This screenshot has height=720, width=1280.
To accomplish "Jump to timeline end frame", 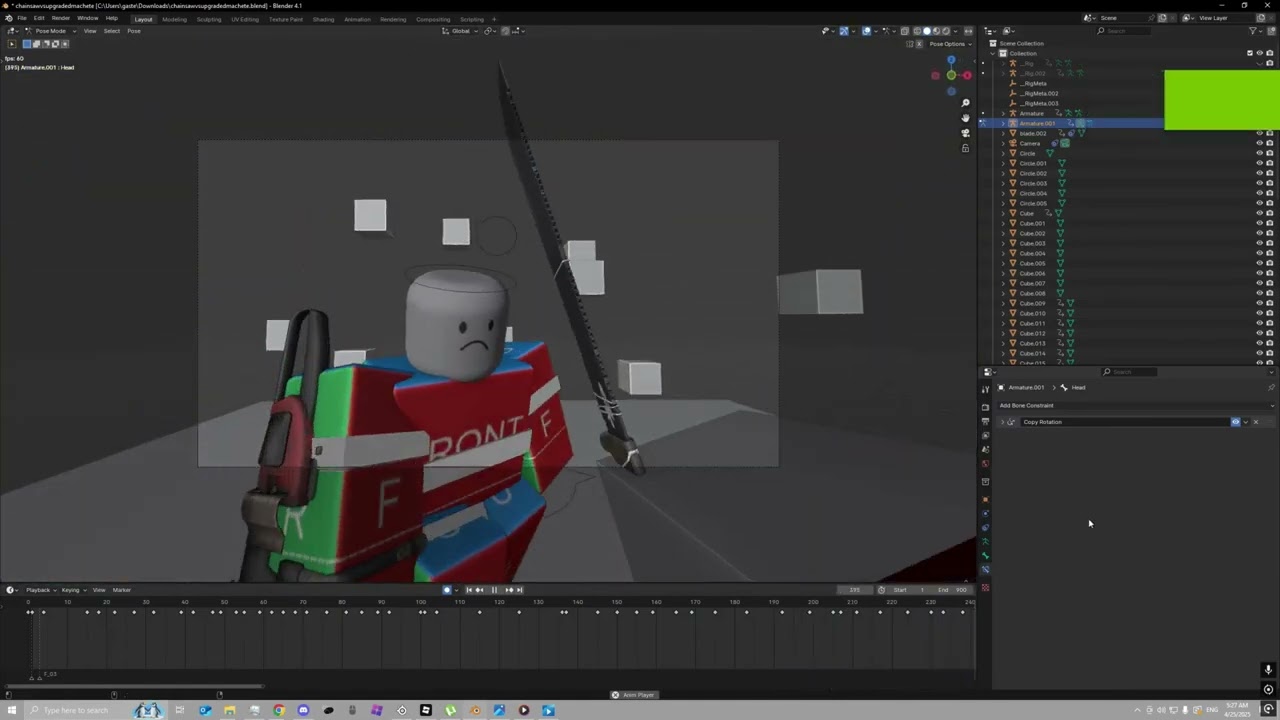I will pos(519,590).
